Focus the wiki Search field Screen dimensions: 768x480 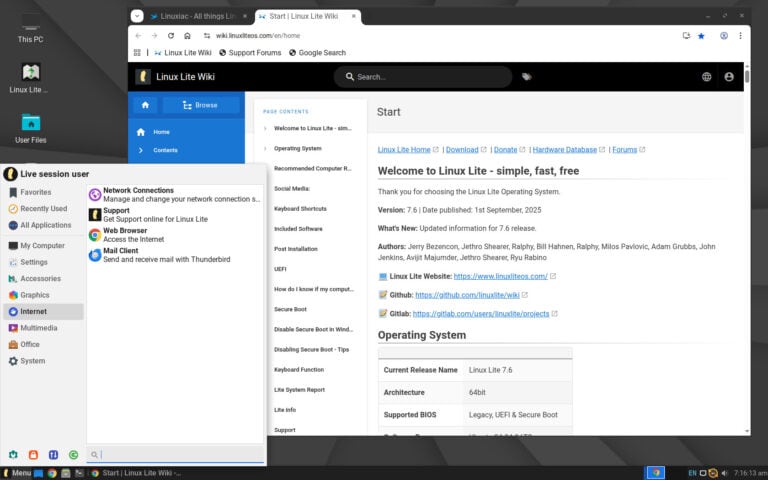[425, 77]
